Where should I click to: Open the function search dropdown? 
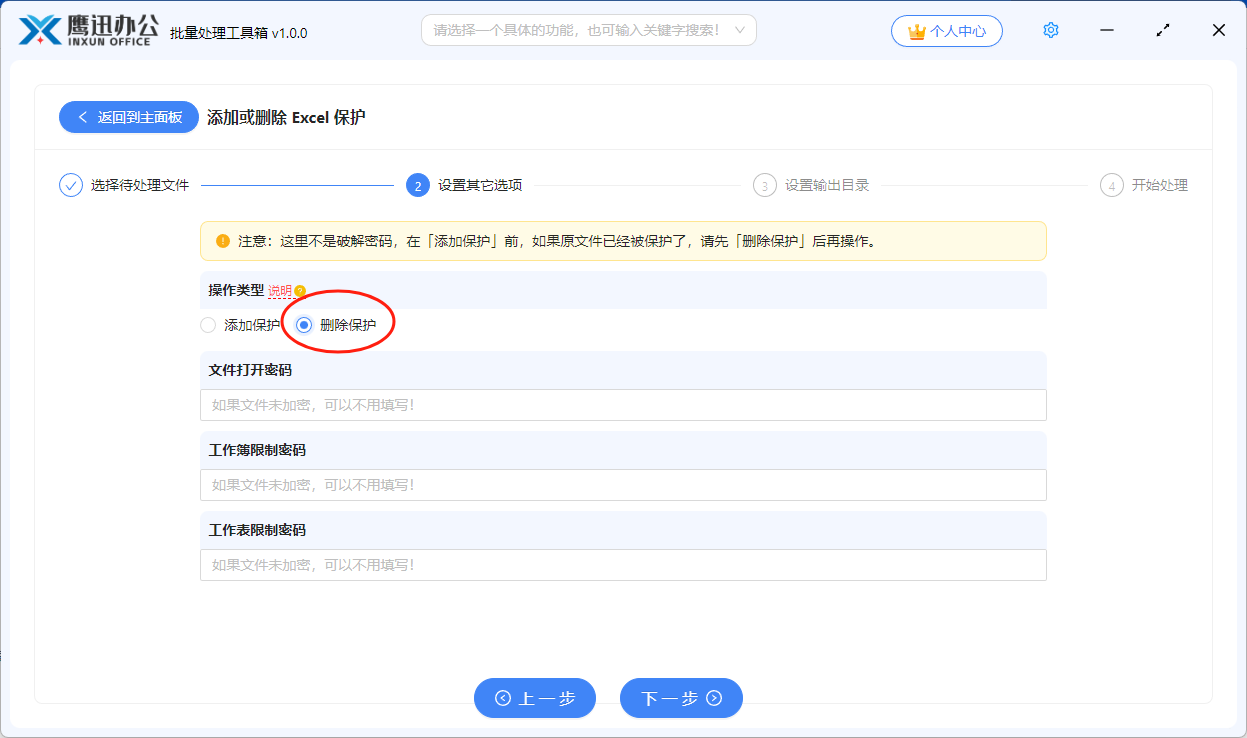click(x=588, y=30)
